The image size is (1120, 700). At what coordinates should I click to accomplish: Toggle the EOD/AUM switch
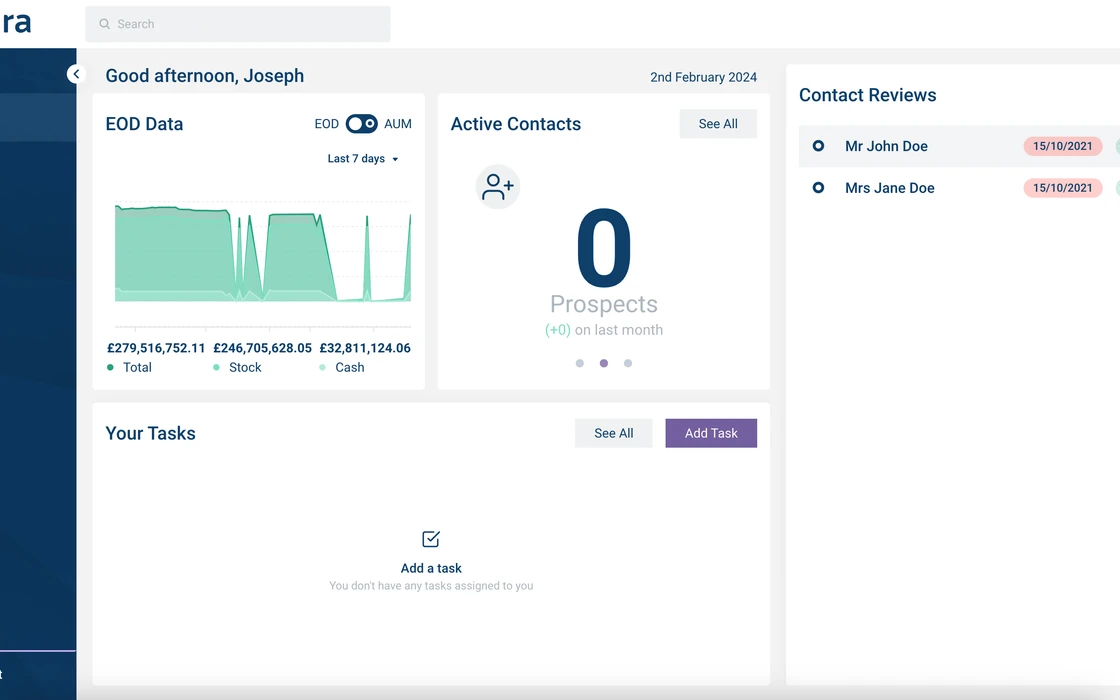[361, 124]
